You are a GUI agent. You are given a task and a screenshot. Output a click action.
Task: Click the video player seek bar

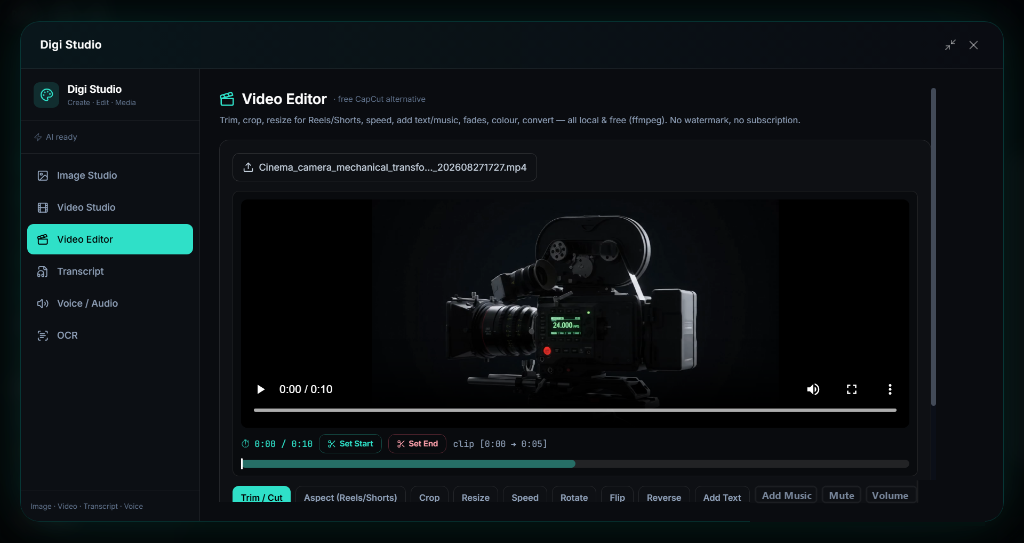[575, 410]
